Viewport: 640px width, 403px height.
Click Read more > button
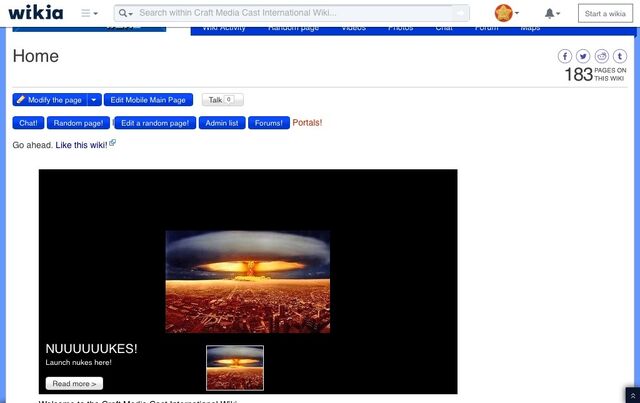pos(74,383)
